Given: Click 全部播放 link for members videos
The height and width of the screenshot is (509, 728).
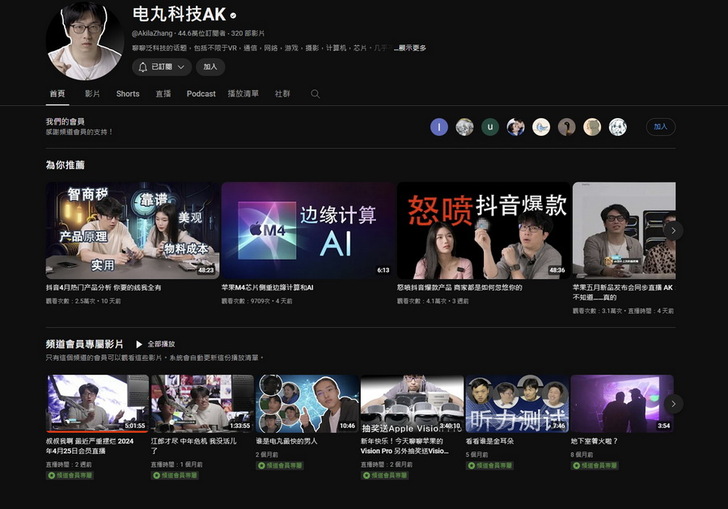Looking at the screenshot, I should 161,344.
